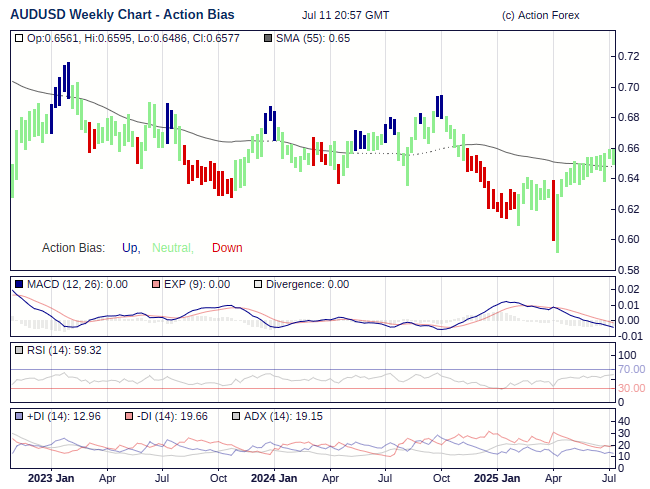The image size is (650, 489).
Task: Select the ADX (14) legend square
Action: click(x=236, y=416)
